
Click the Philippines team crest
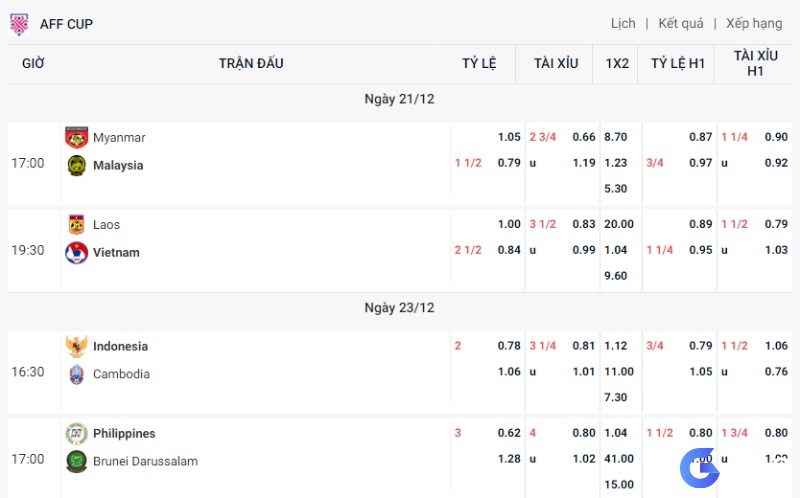[77, 434]
